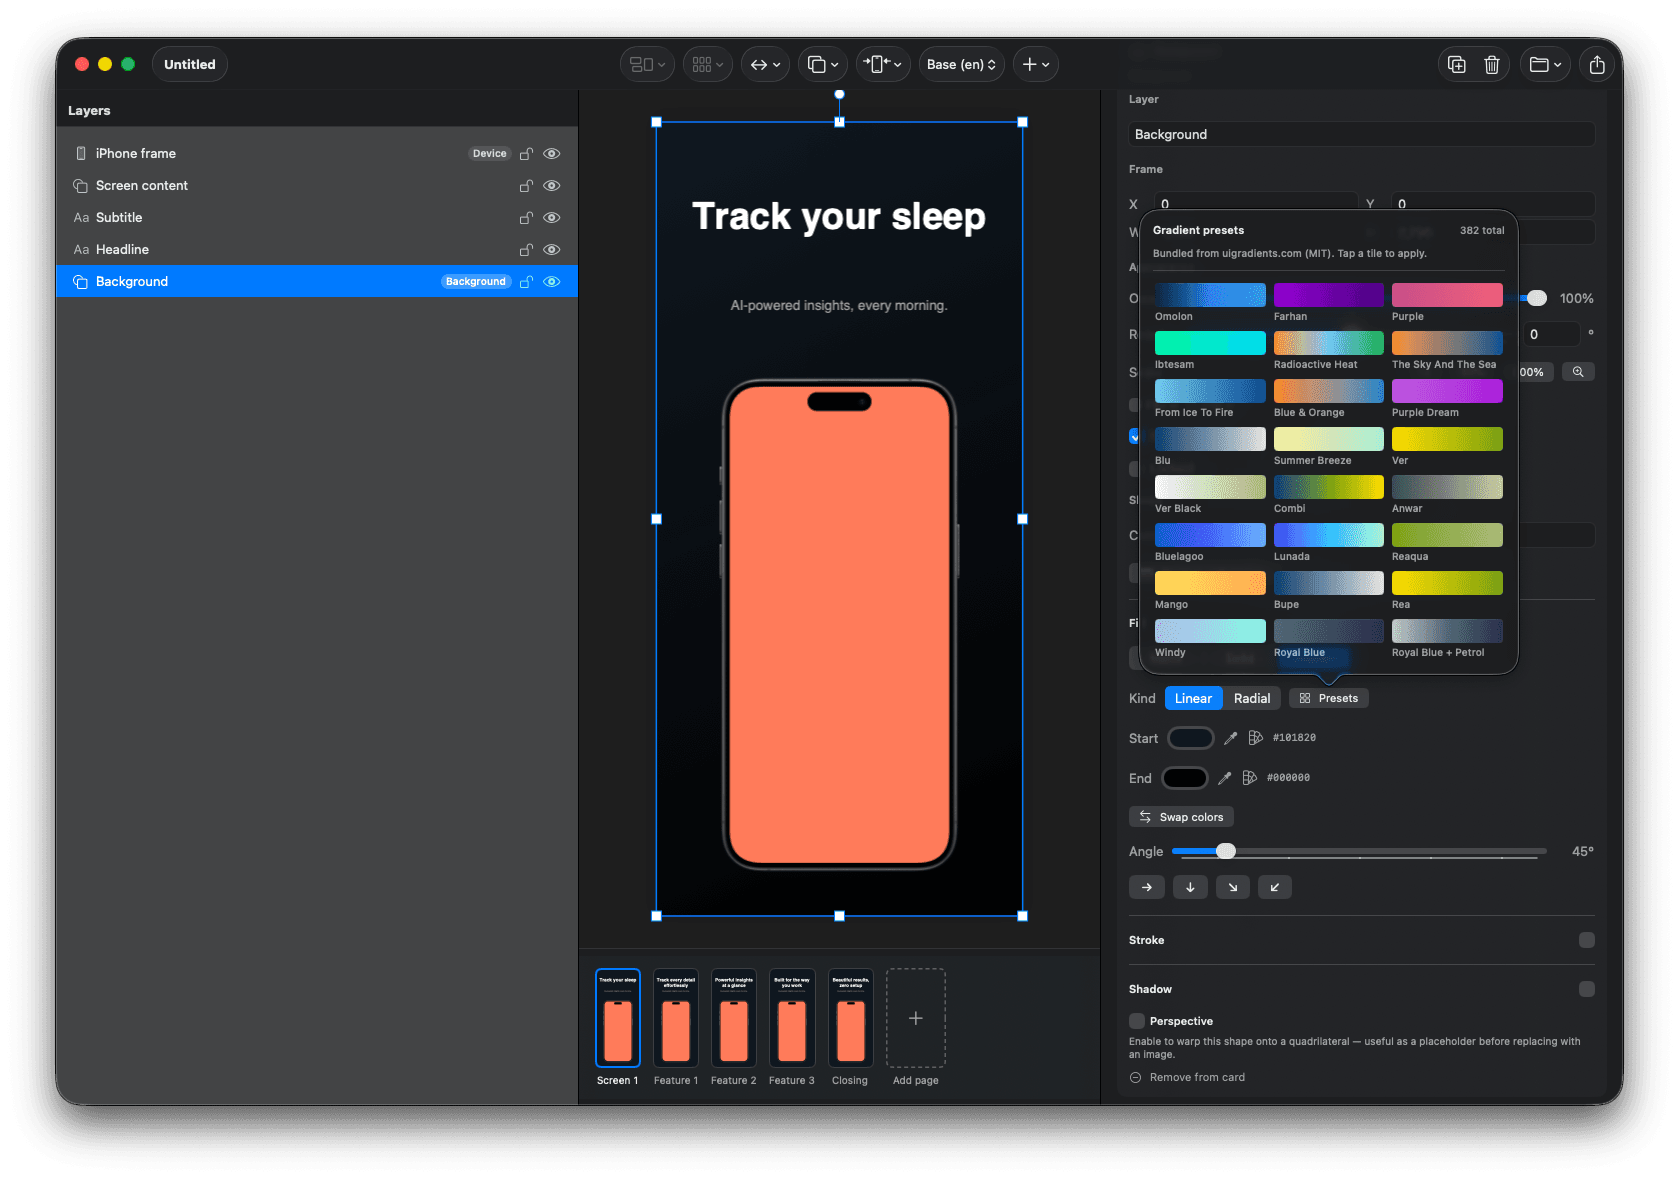The height and width of the screenshot is (1179, 1679).
Task: Enable the Stroke checkbox
Action: (1587, 940)
